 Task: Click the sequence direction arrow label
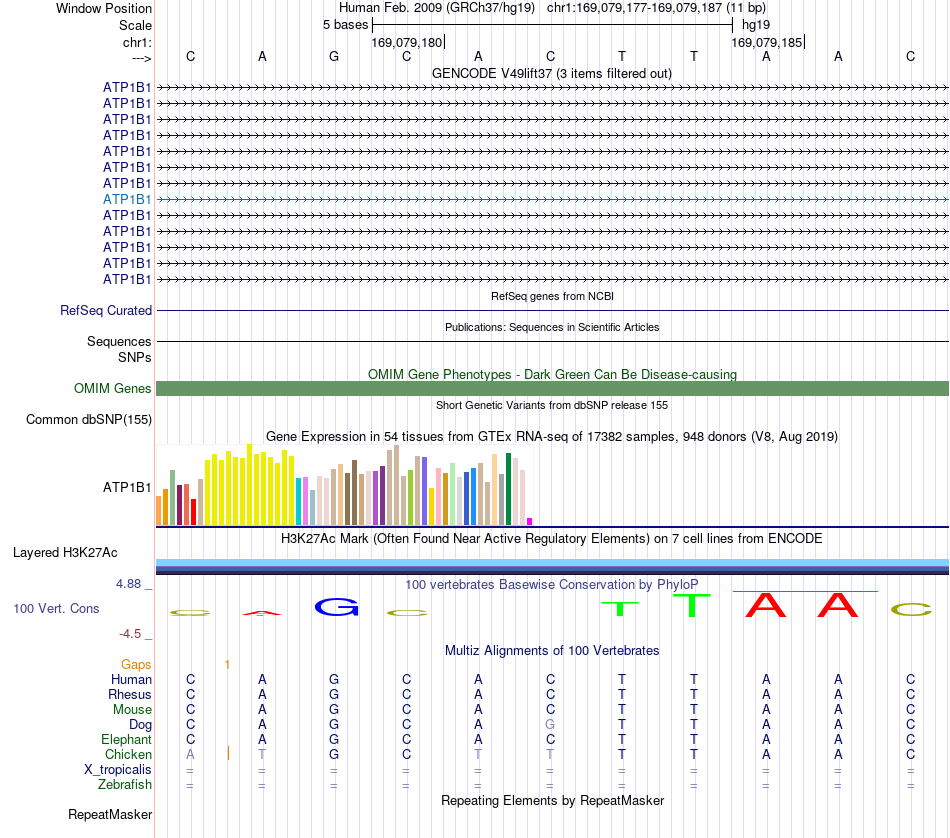141,58
